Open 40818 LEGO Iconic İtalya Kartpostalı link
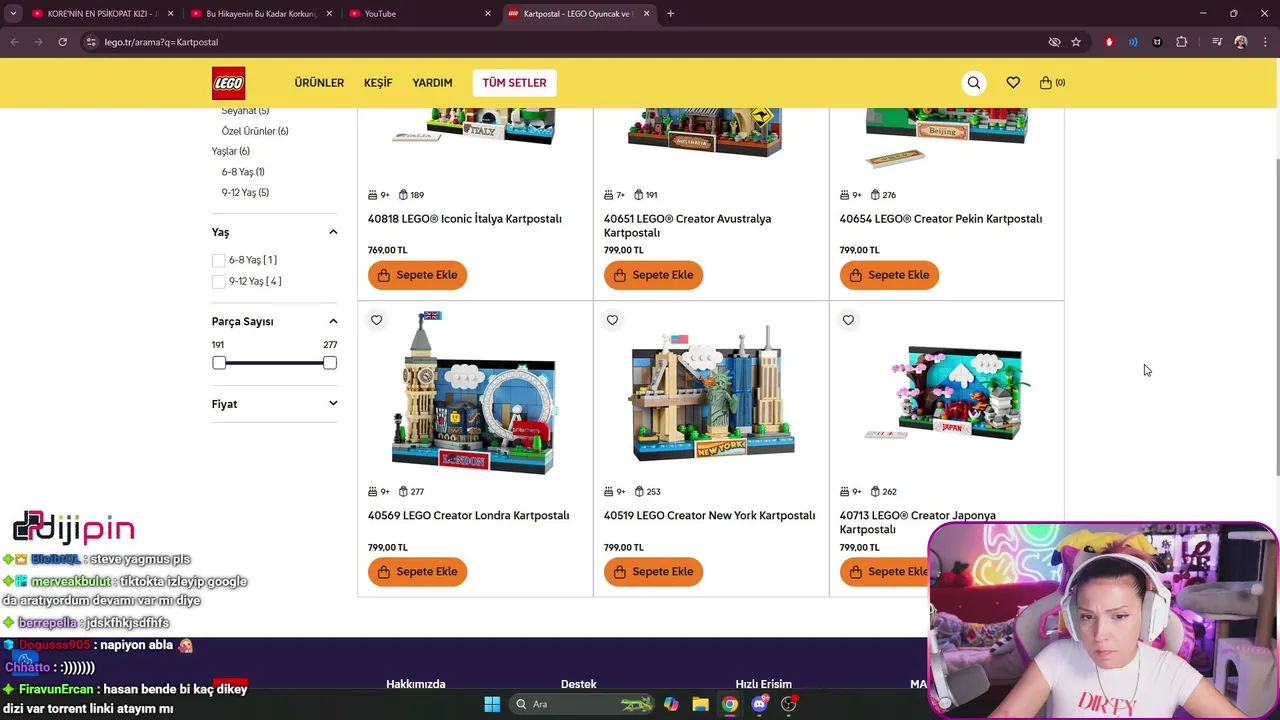This screenshot has width=1280, height=720. pyautogui.click(x=465, y=219)
